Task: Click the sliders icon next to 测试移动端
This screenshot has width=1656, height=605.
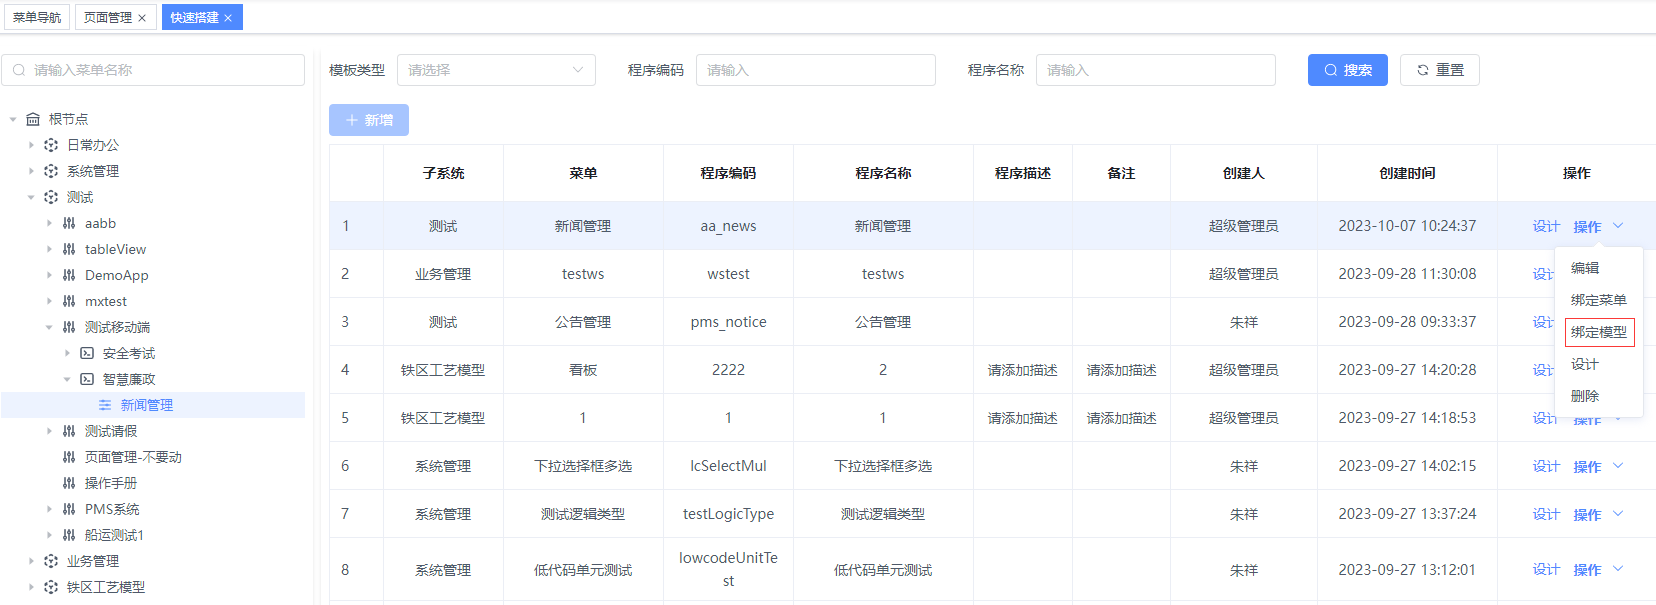Action: pyautogui.click(x=69, y=327)
